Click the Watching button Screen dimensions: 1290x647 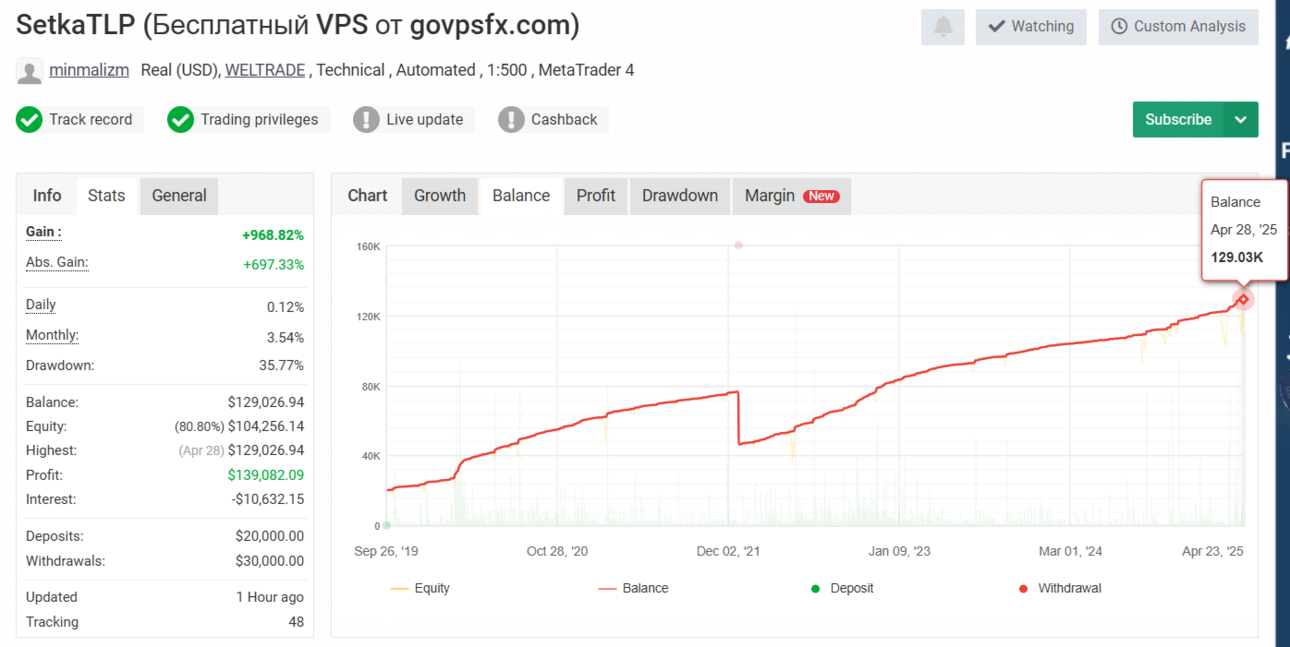click(x=1031, y=27)
